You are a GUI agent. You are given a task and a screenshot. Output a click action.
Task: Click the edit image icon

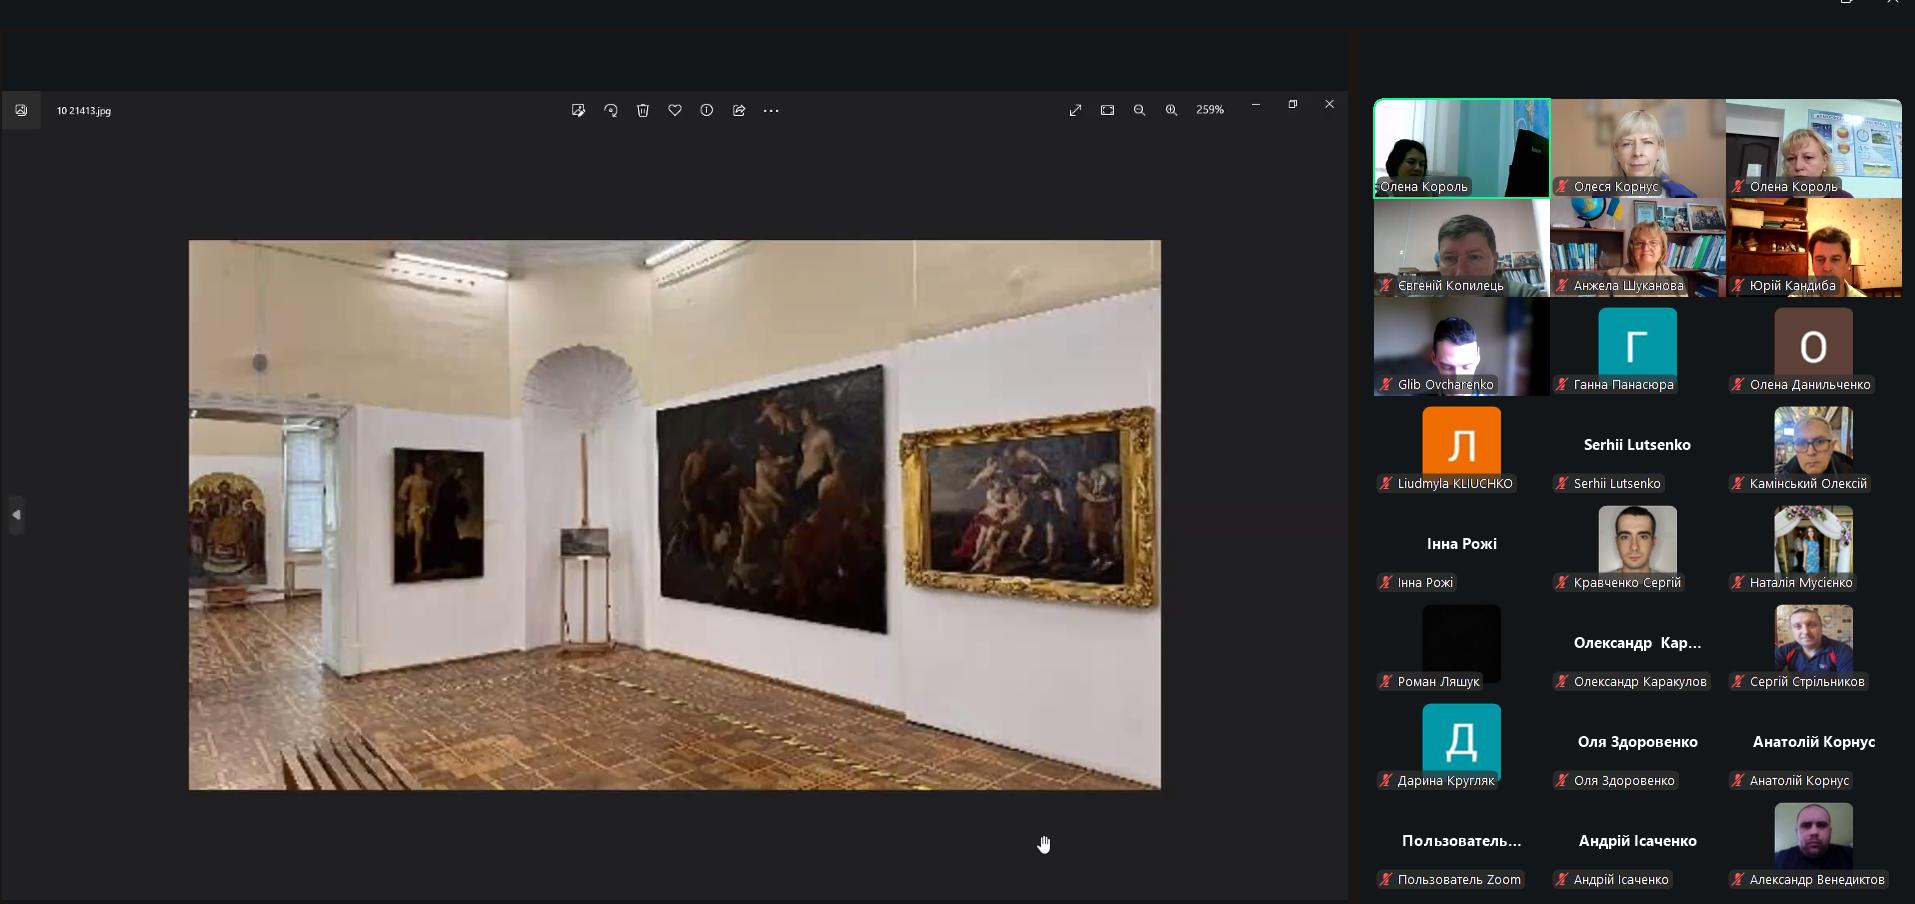pyautogui.click(x=578, y=111)
